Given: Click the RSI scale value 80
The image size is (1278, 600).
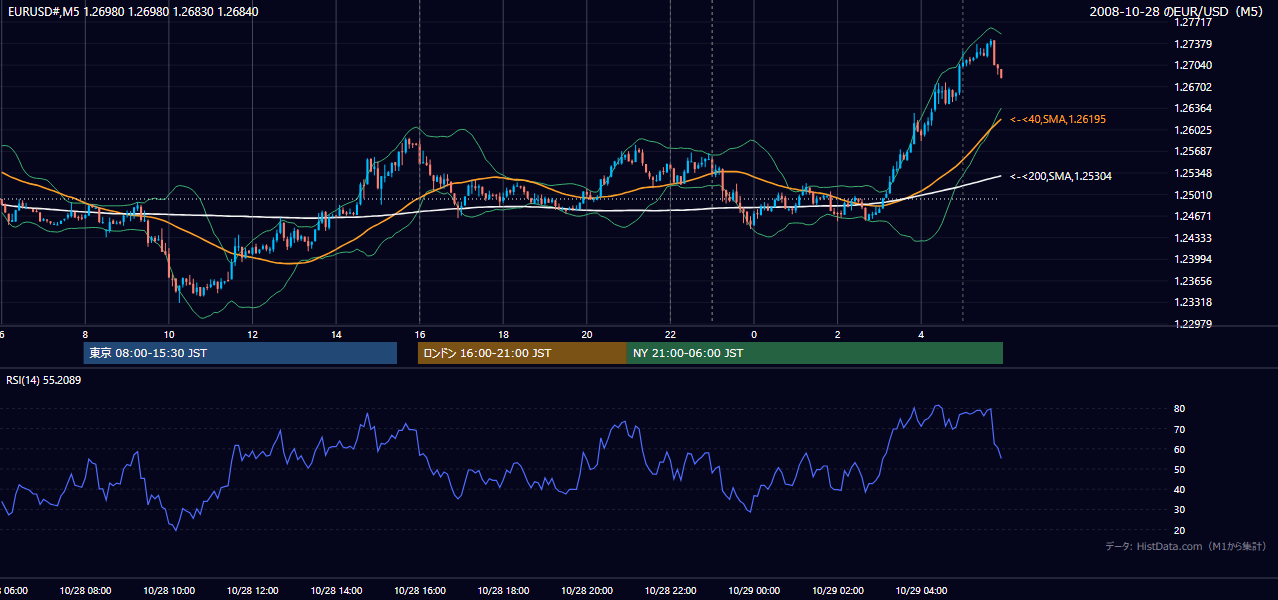Looking at the screenshot, I should pyautogui.click(x=1179, y=409).
